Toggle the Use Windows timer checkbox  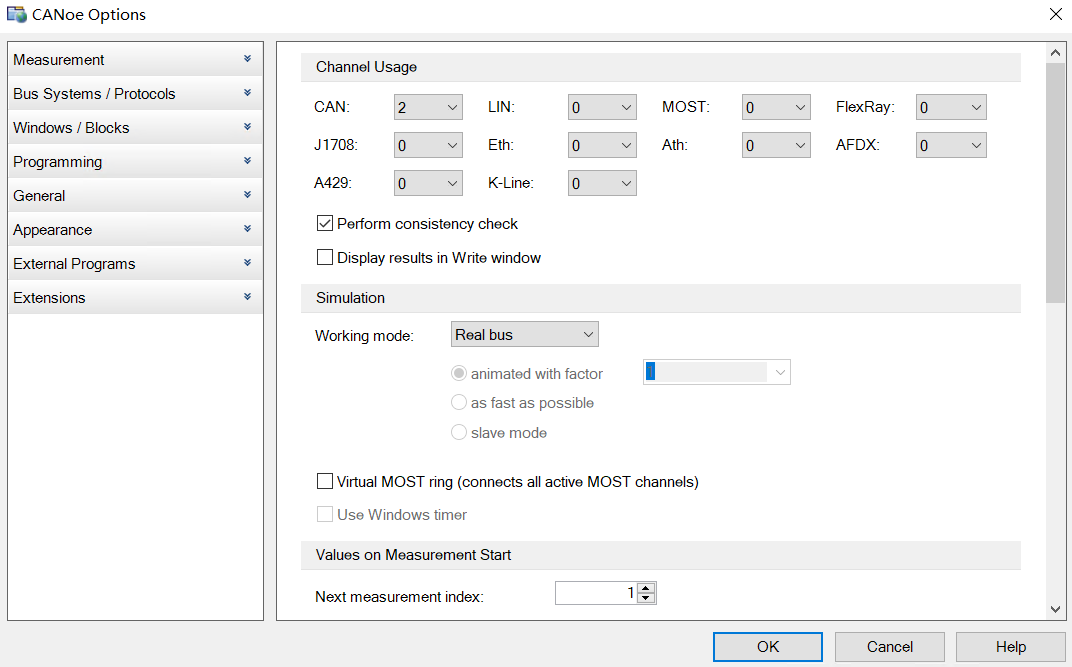[325, 514]
